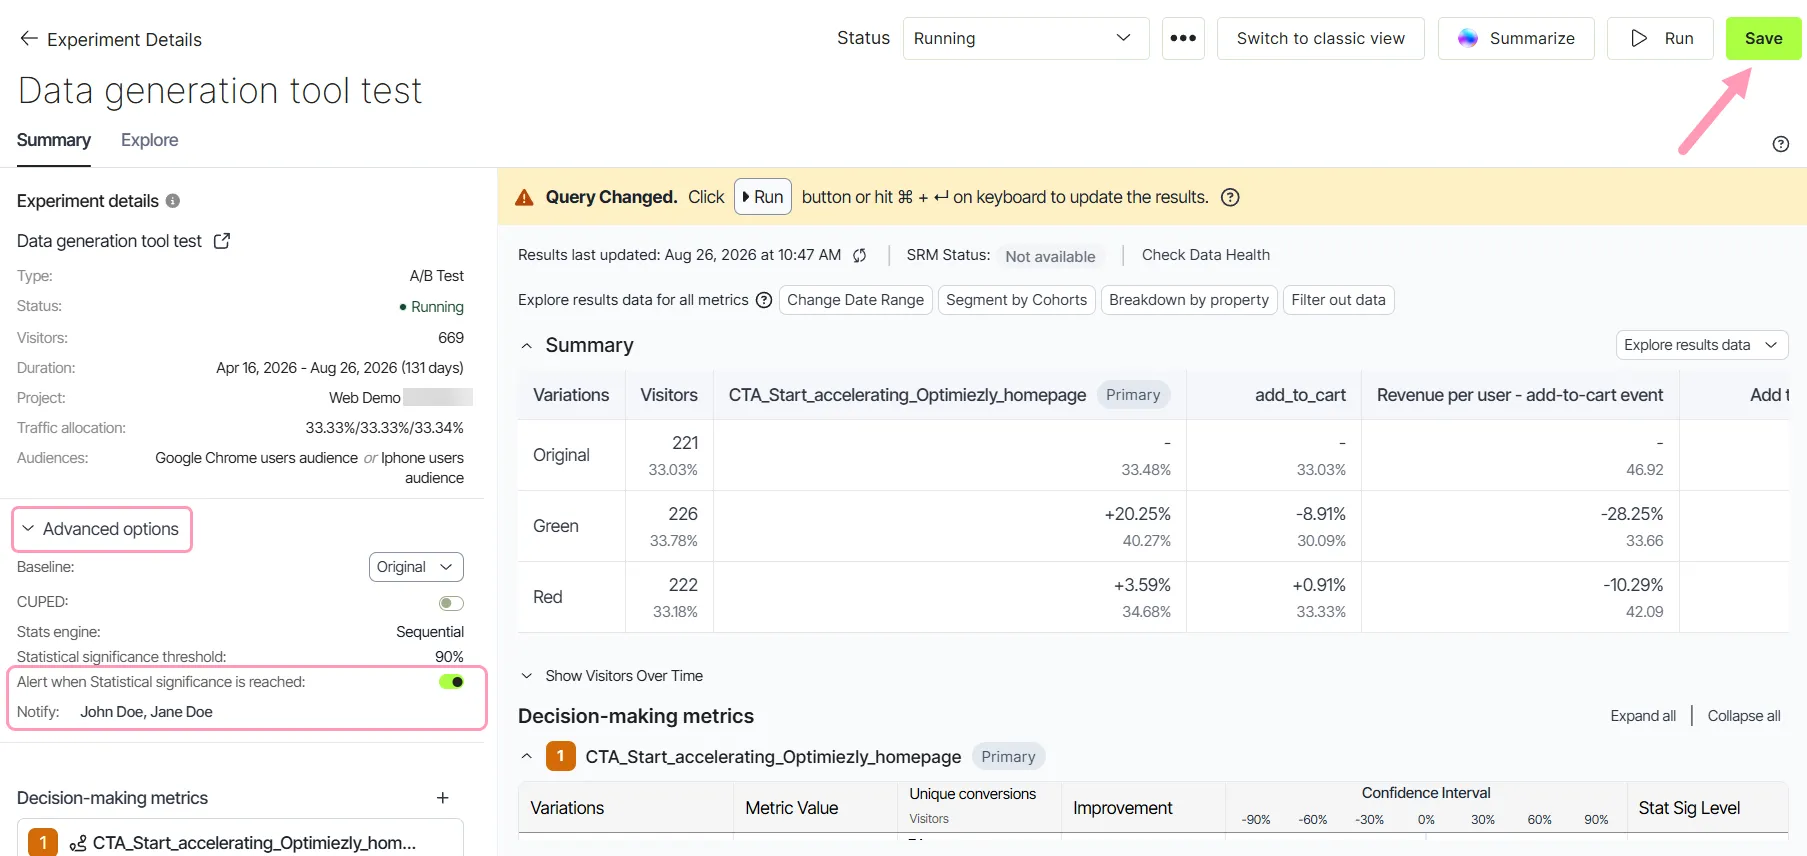
Task: Disable alert when statistical significance is reached
Action: point(451,682)
